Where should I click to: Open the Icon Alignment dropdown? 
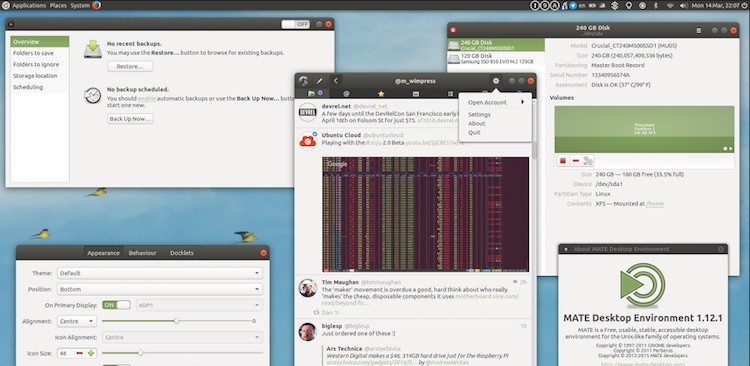tap(182, 337)
